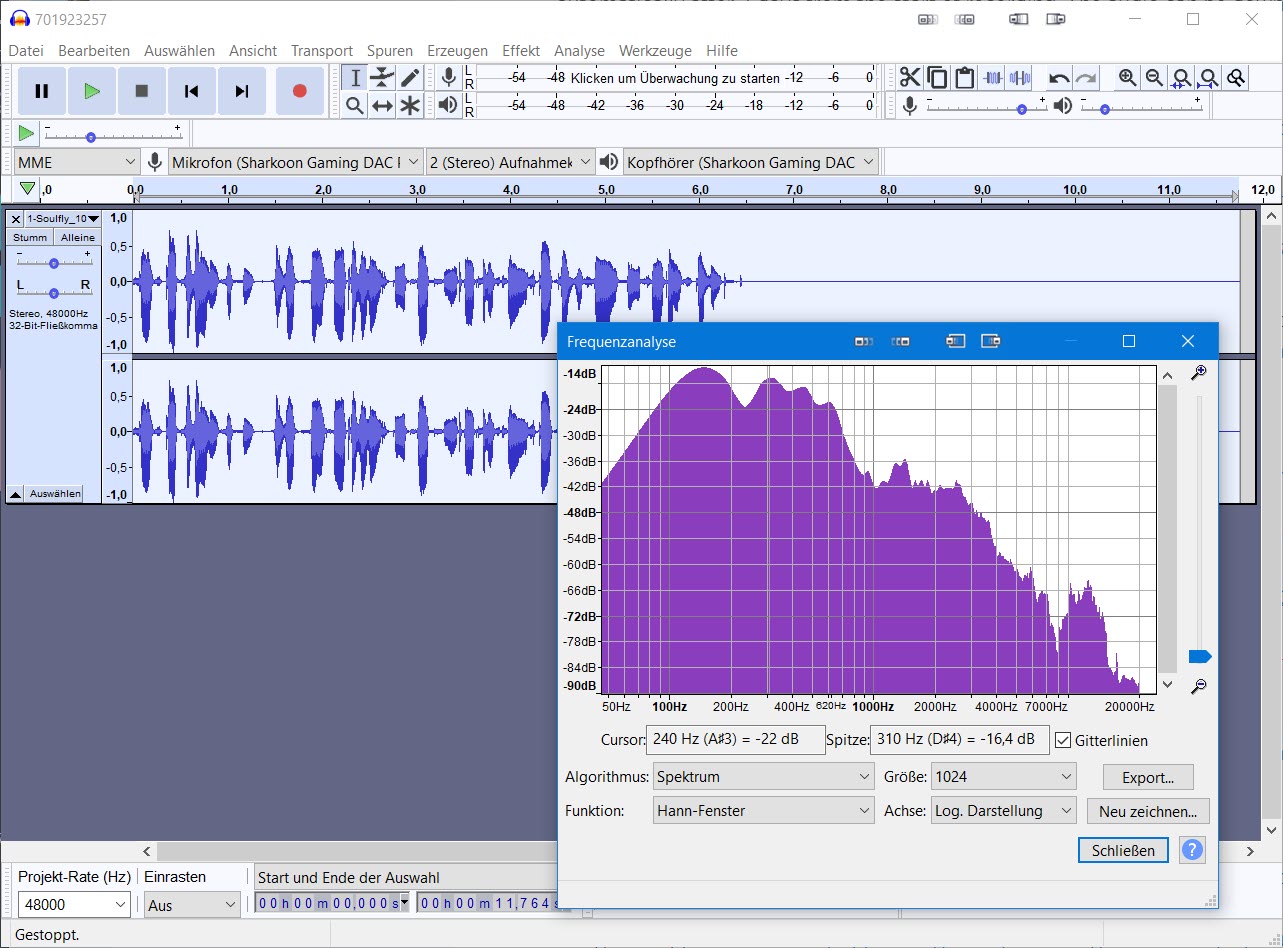The height and width of the screenshot is (948, 1283).
Task: Open the Achse Log. Darstellung dropdown
Action: point(1004,810)
